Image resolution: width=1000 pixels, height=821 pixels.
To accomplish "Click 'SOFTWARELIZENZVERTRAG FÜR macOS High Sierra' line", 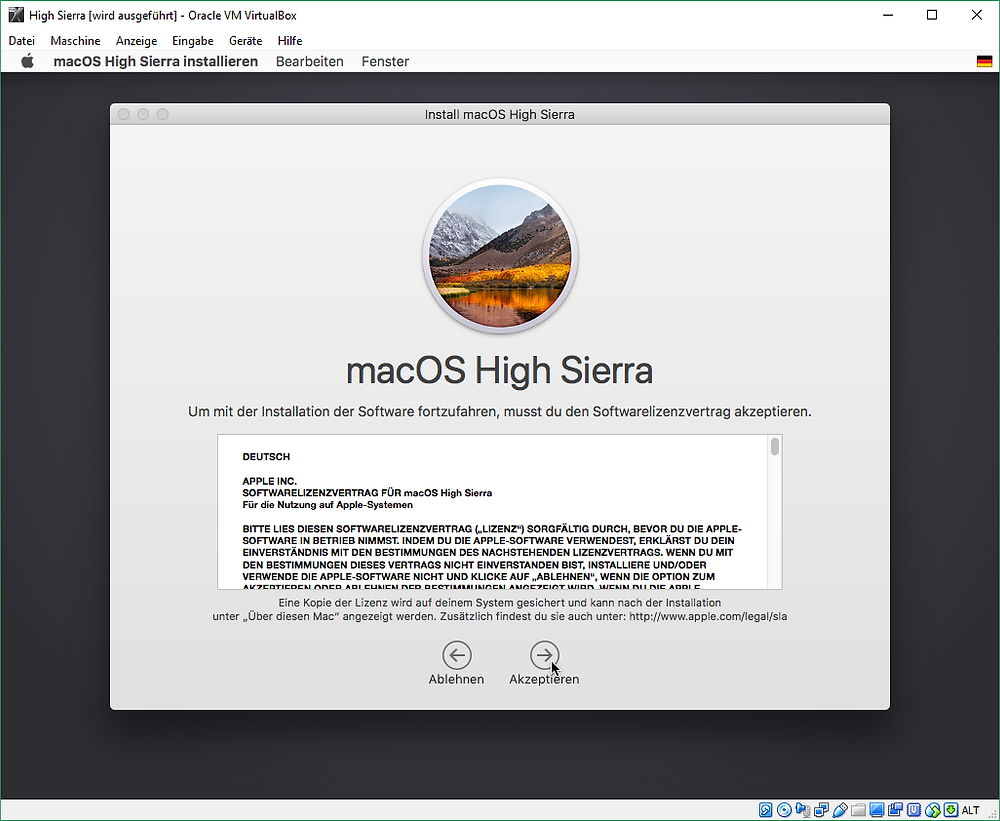I will click(367, 493).
